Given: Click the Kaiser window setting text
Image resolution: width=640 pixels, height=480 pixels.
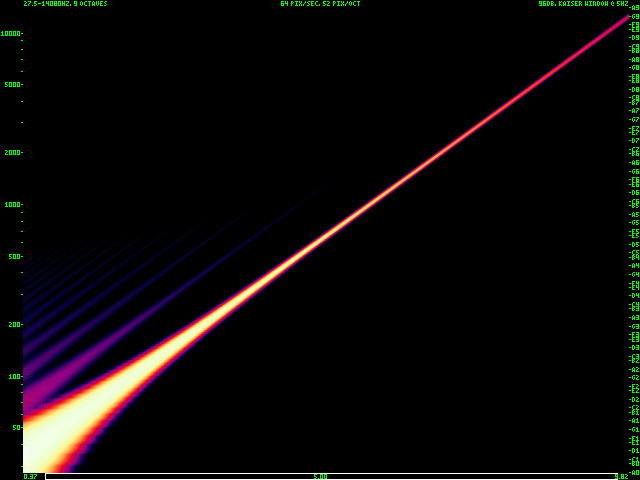Looking at the screenshot, I should coord(583,4).
